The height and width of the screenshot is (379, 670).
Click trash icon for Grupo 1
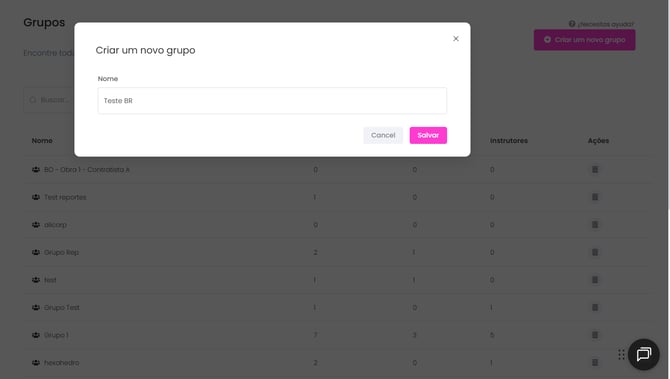point(595,335)
